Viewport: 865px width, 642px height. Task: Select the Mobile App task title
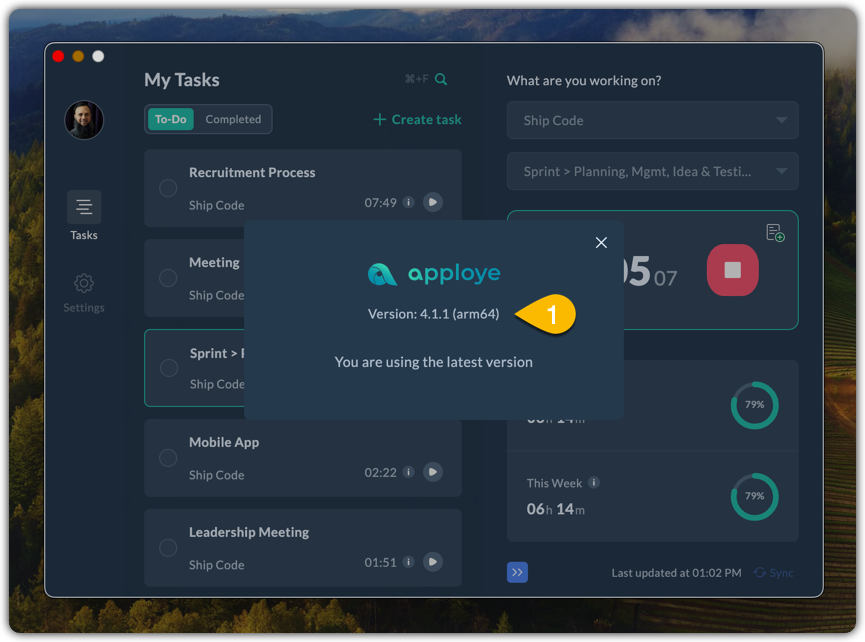pyautogui.click(x=224, y=442)
